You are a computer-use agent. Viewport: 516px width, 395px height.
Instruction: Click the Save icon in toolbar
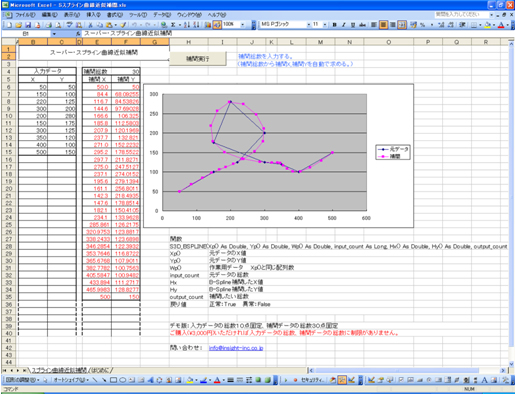tap(28, 25)
